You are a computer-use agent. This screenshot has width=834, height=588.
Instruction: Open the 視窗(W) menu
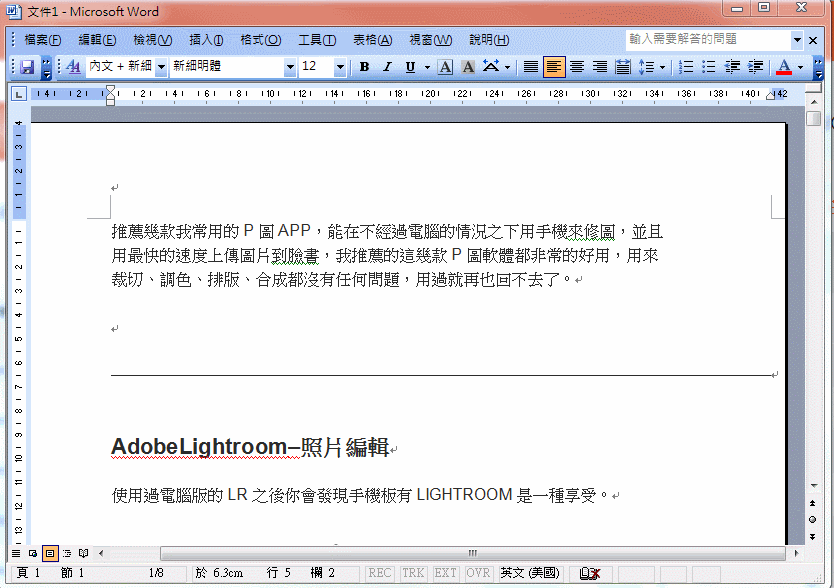point(431,40)
